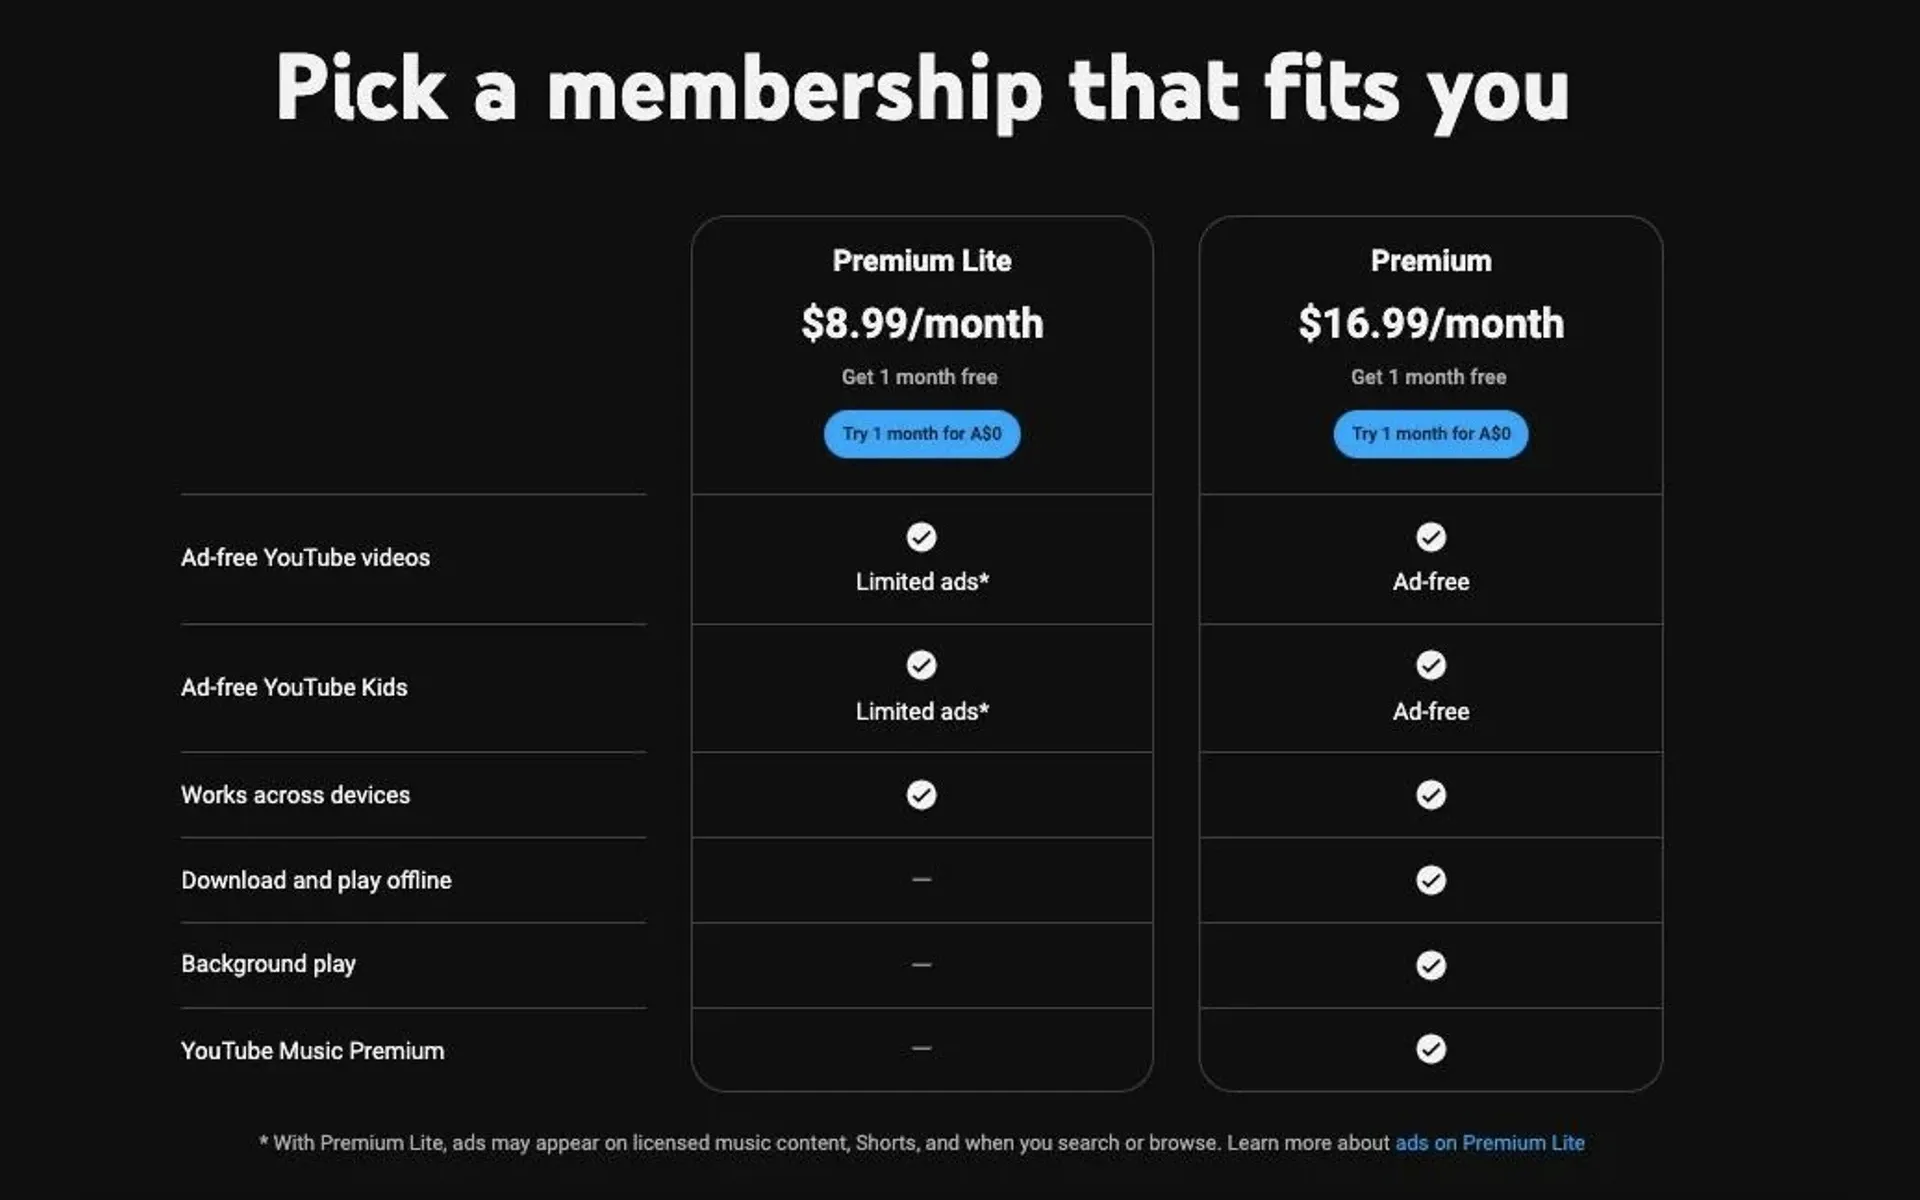
Task: Click the checkmark icon for Premium Lite ad-free Kids
Action: click(921, 665)
